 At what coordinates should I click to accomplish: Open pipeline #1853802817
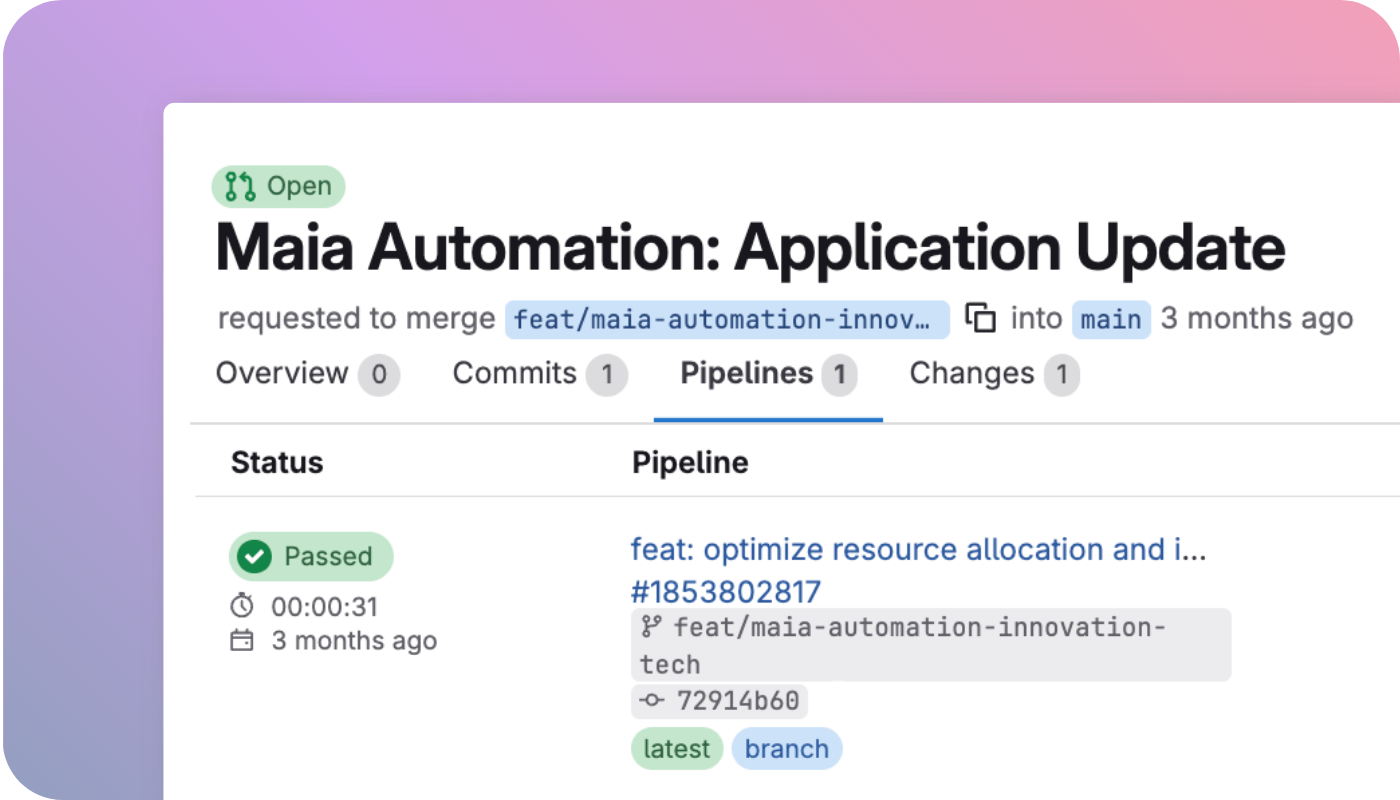point(725,591)
